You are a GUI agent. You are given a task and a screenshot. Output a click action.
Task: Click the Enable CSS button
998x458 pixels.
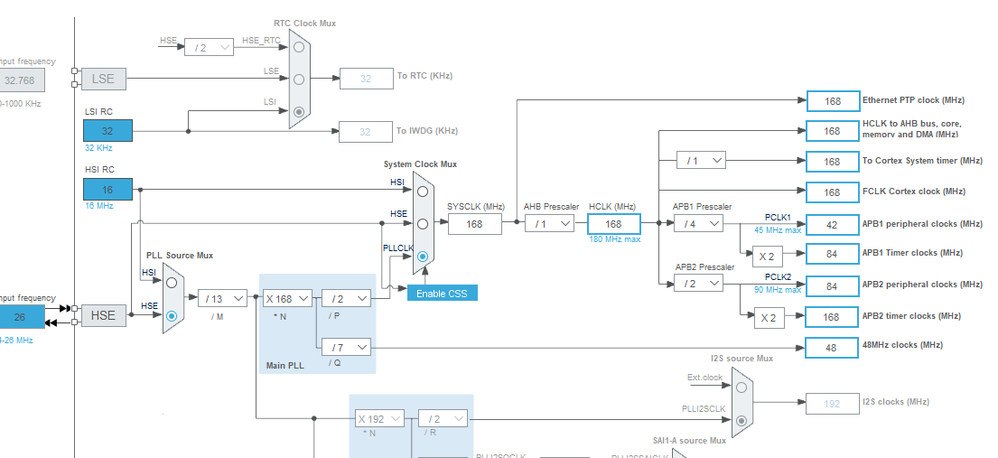coord(442,293)
